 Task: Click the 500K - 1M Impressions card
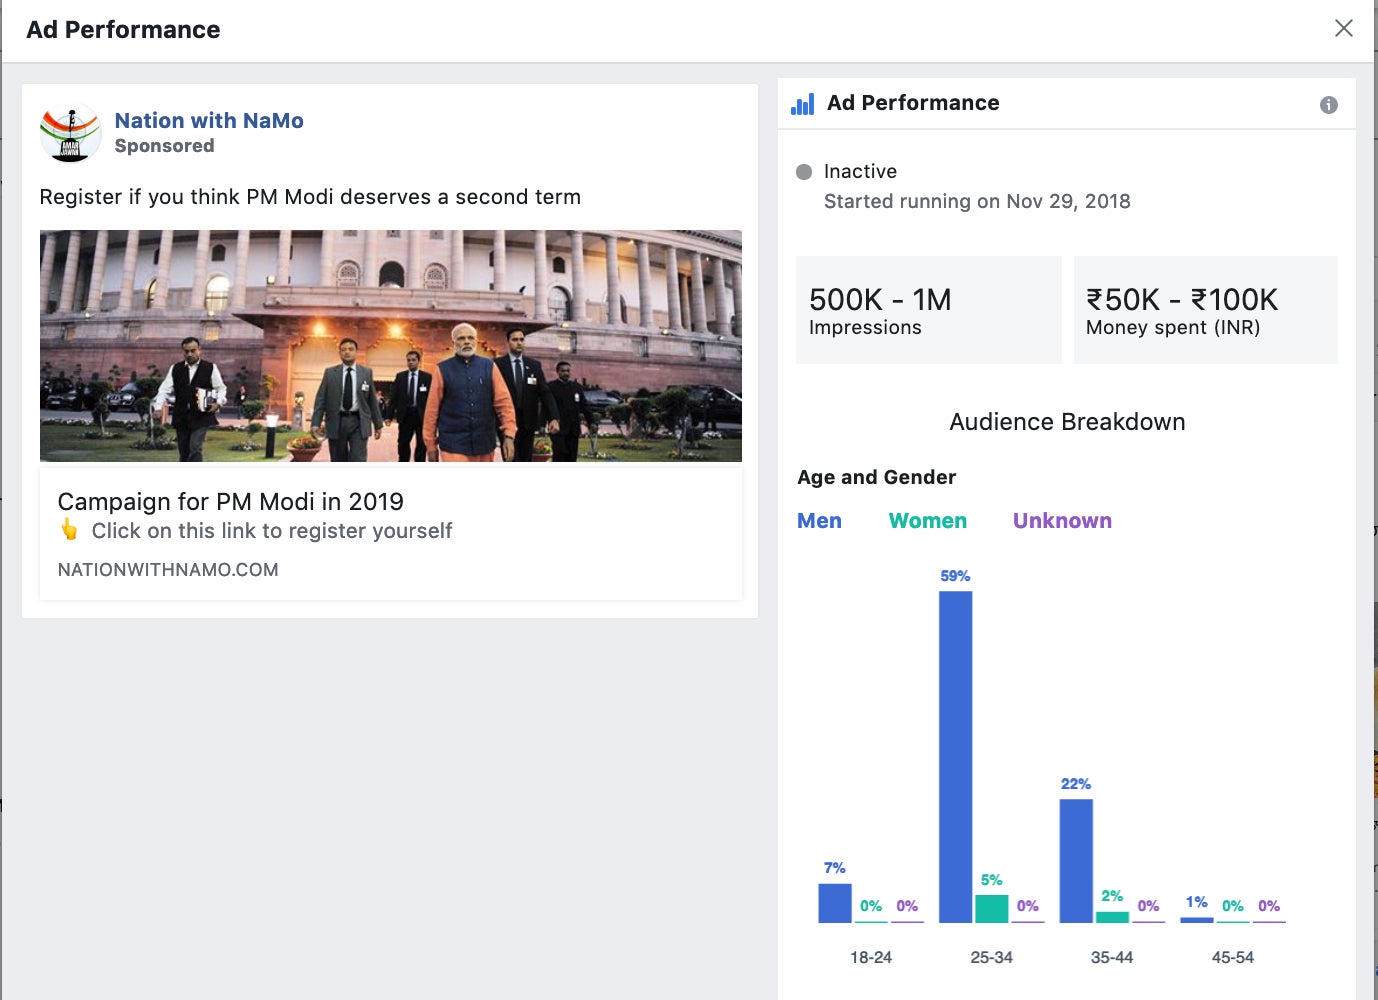(x=928, y=310)
